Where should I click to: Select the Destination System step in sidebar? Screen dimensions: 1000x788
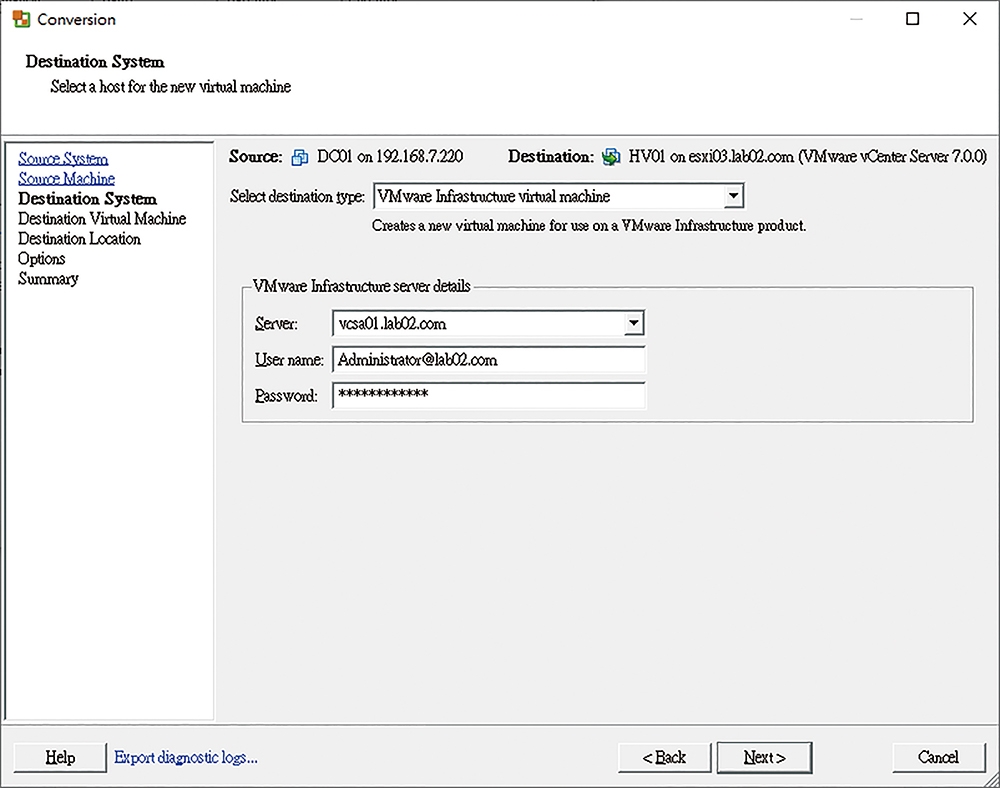87,199
